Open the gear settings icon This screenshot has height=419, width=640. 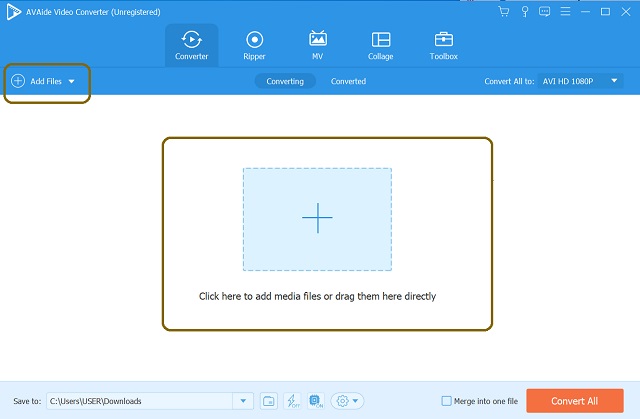[x=342, y=401]
